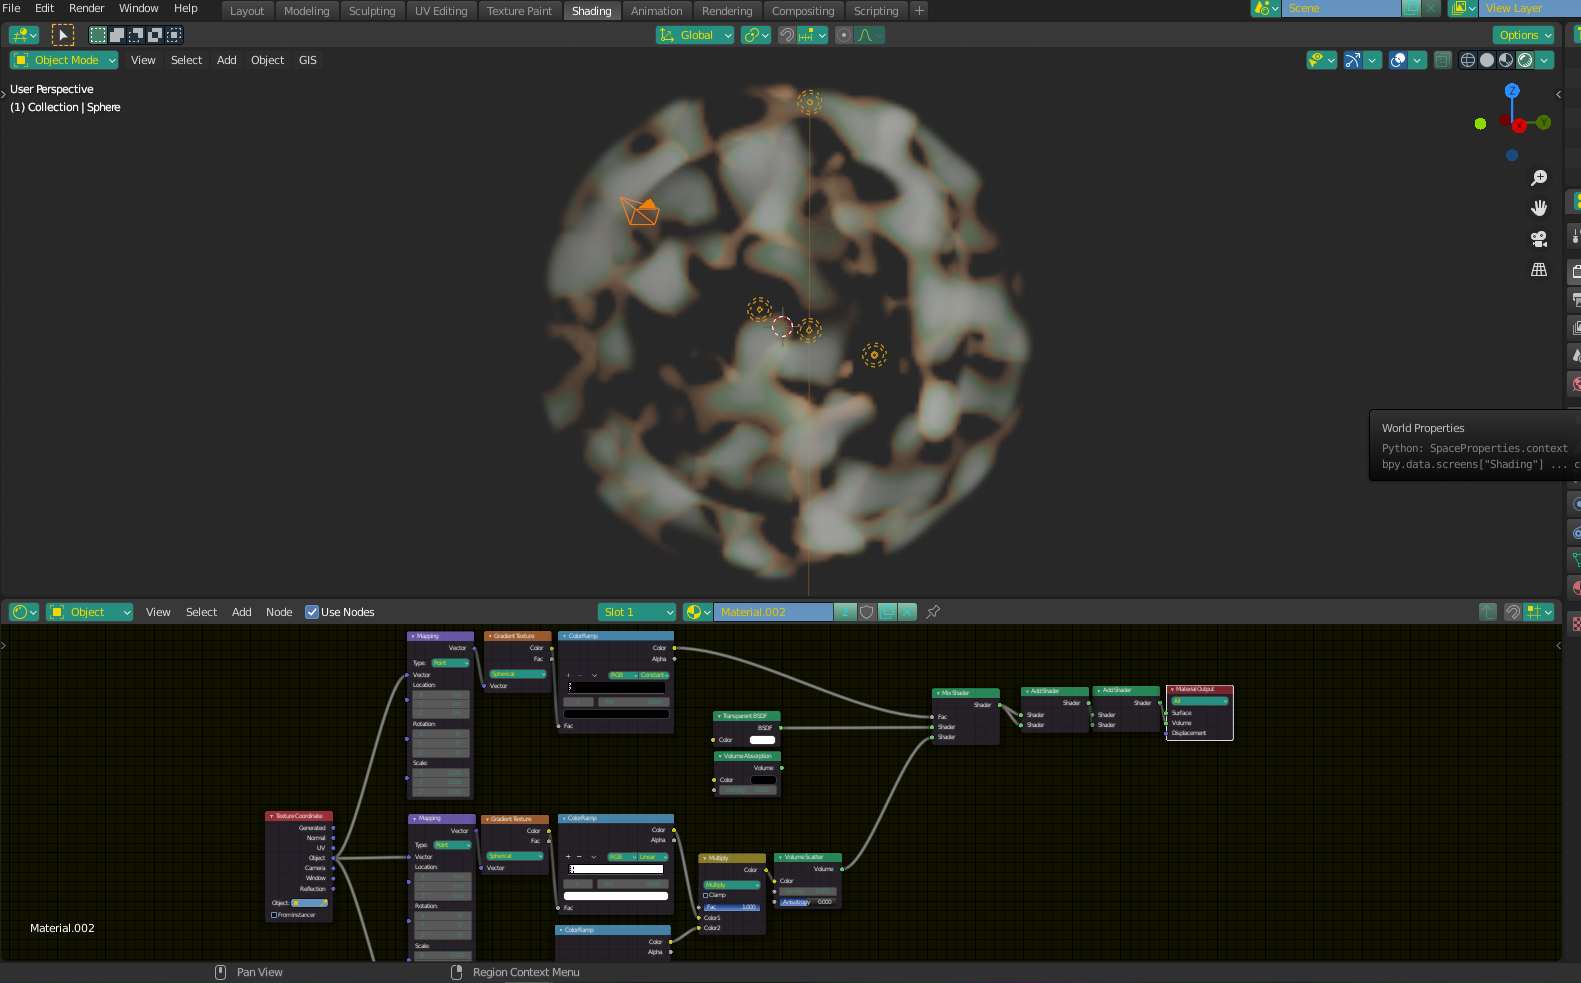Open the Select menu in node editor
1581x983 pixels.
point(201,612)
